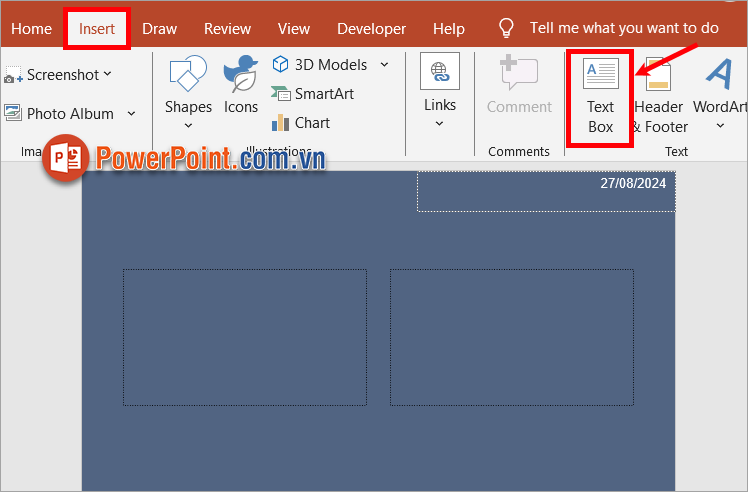Open the Draw tab
This screenshot has height=492, width=748.
click(x=159, y=29)
